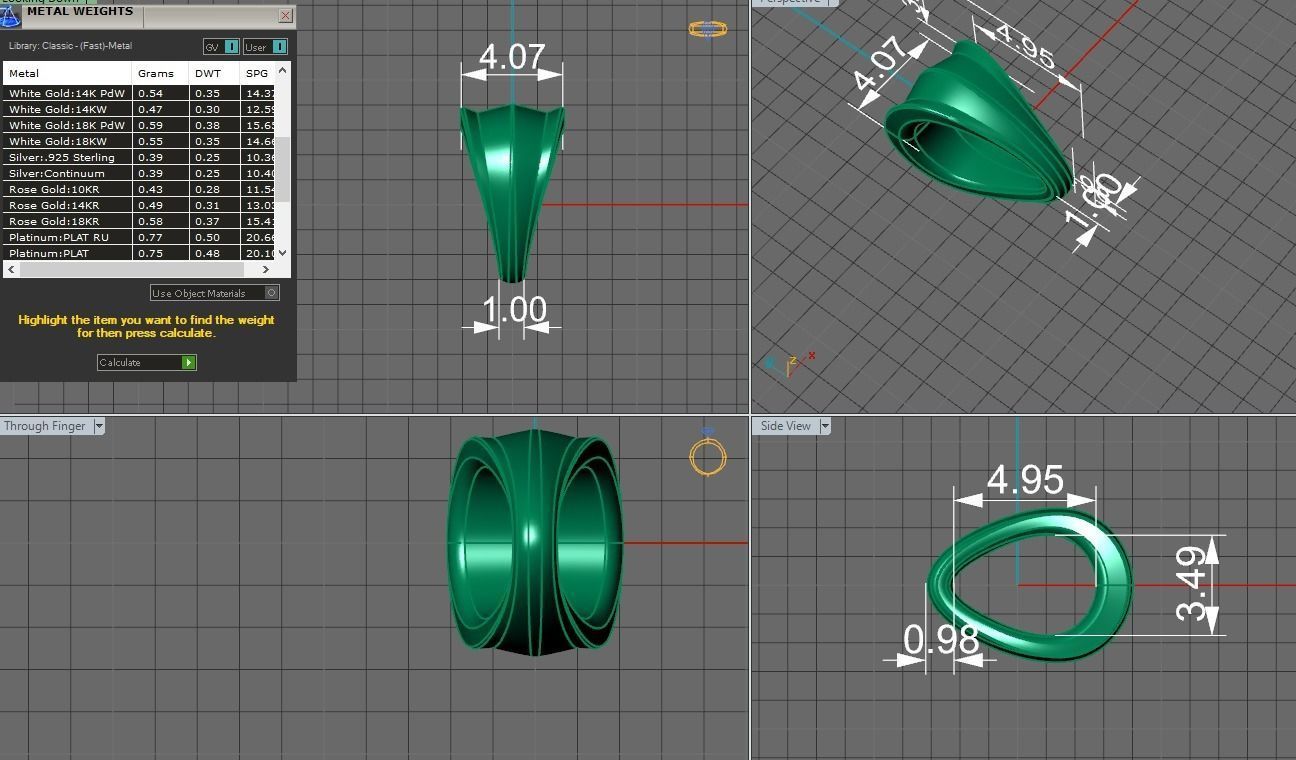Sort by the DWT column header
1296x760 pixels.
214,73
